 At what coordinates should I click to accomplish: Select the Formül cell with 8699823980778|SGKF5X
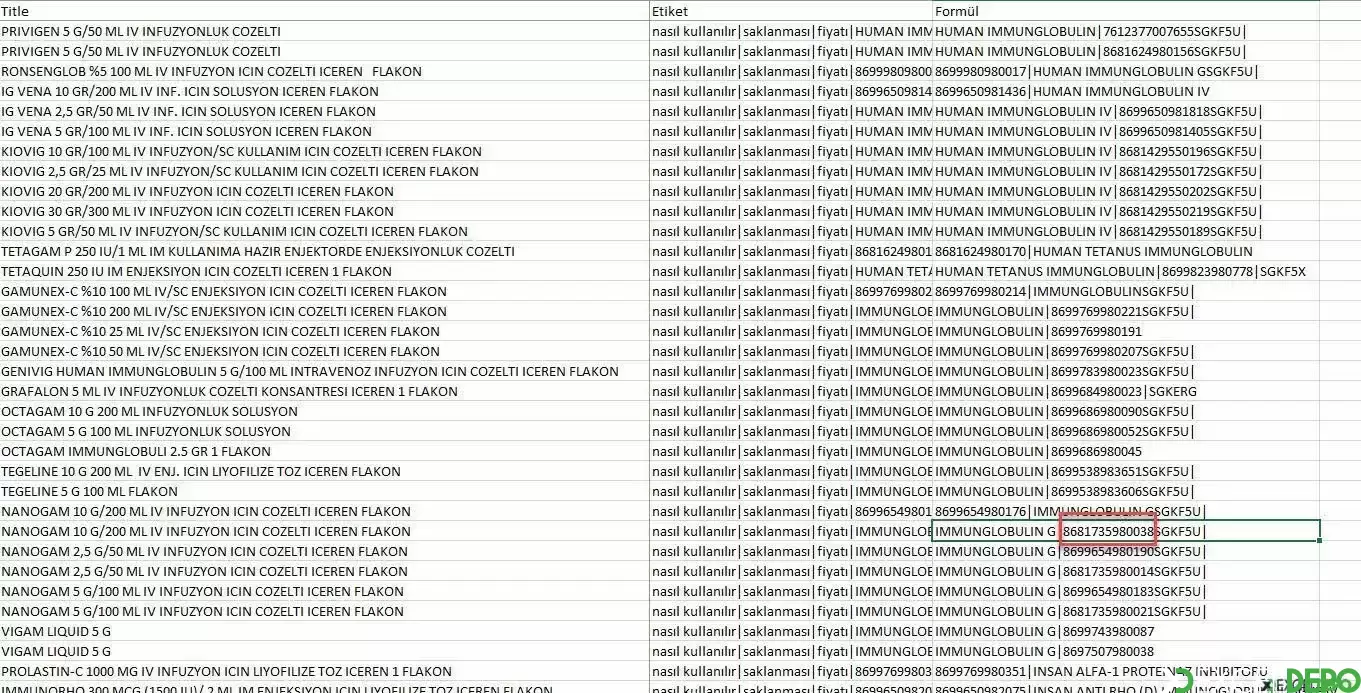click(1126, 271)
